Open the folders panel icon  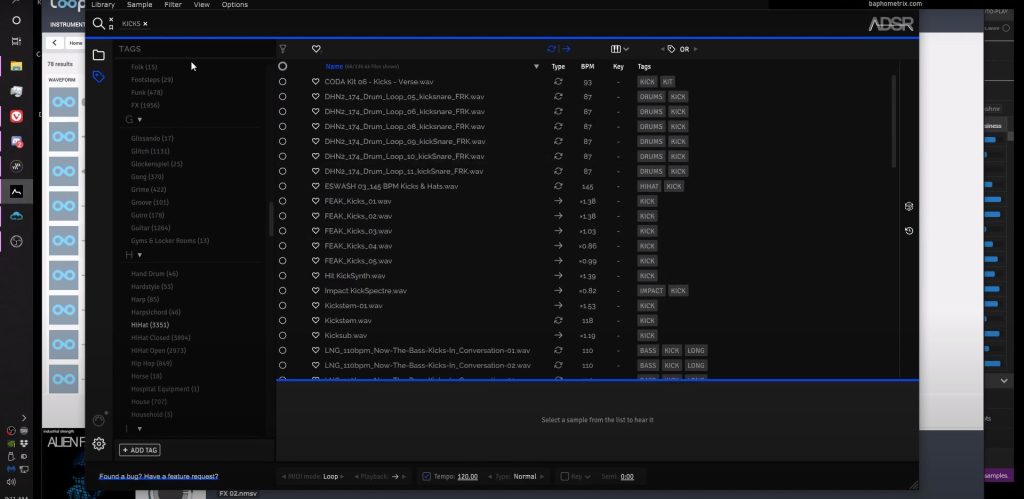pyautogui.click(x=99, y=55)
